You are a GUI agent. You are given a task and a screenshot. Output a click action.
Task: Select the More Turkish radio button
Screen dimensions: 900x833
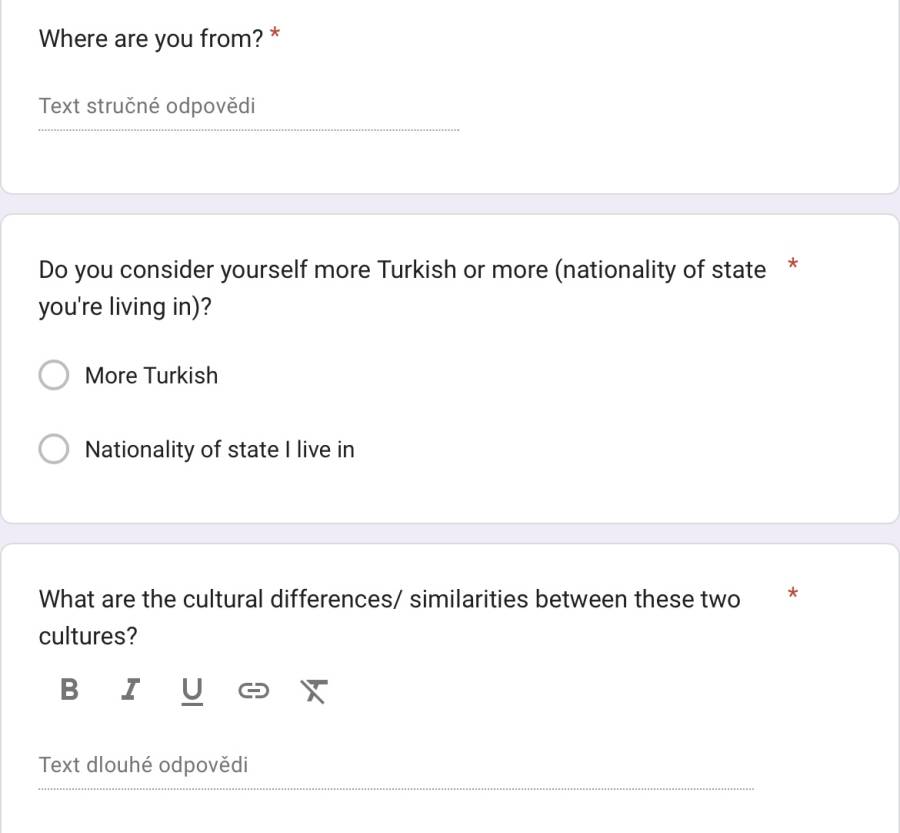(x=54, y=375)
